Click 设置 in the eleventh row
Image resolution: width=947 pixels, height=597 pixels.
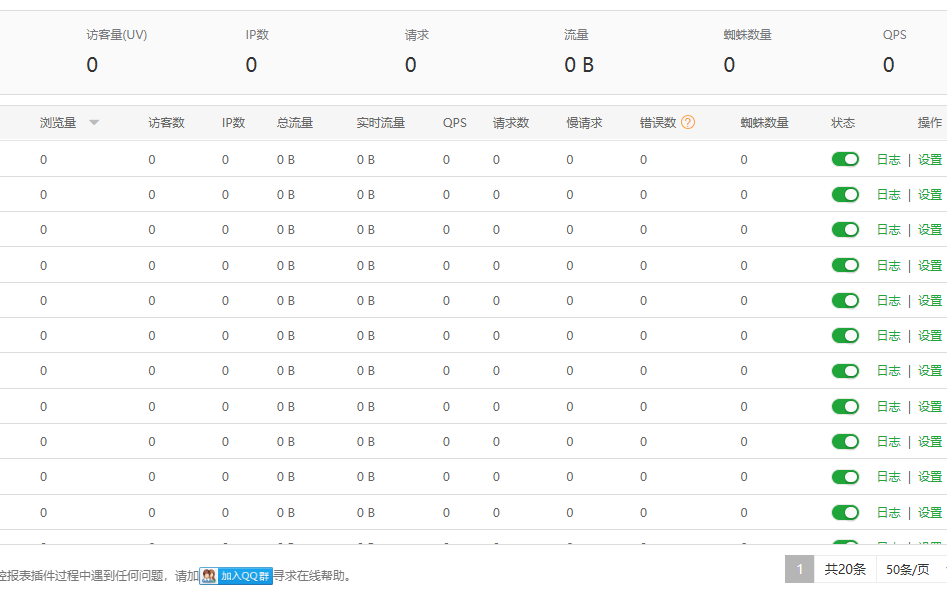tap(929, 512)
